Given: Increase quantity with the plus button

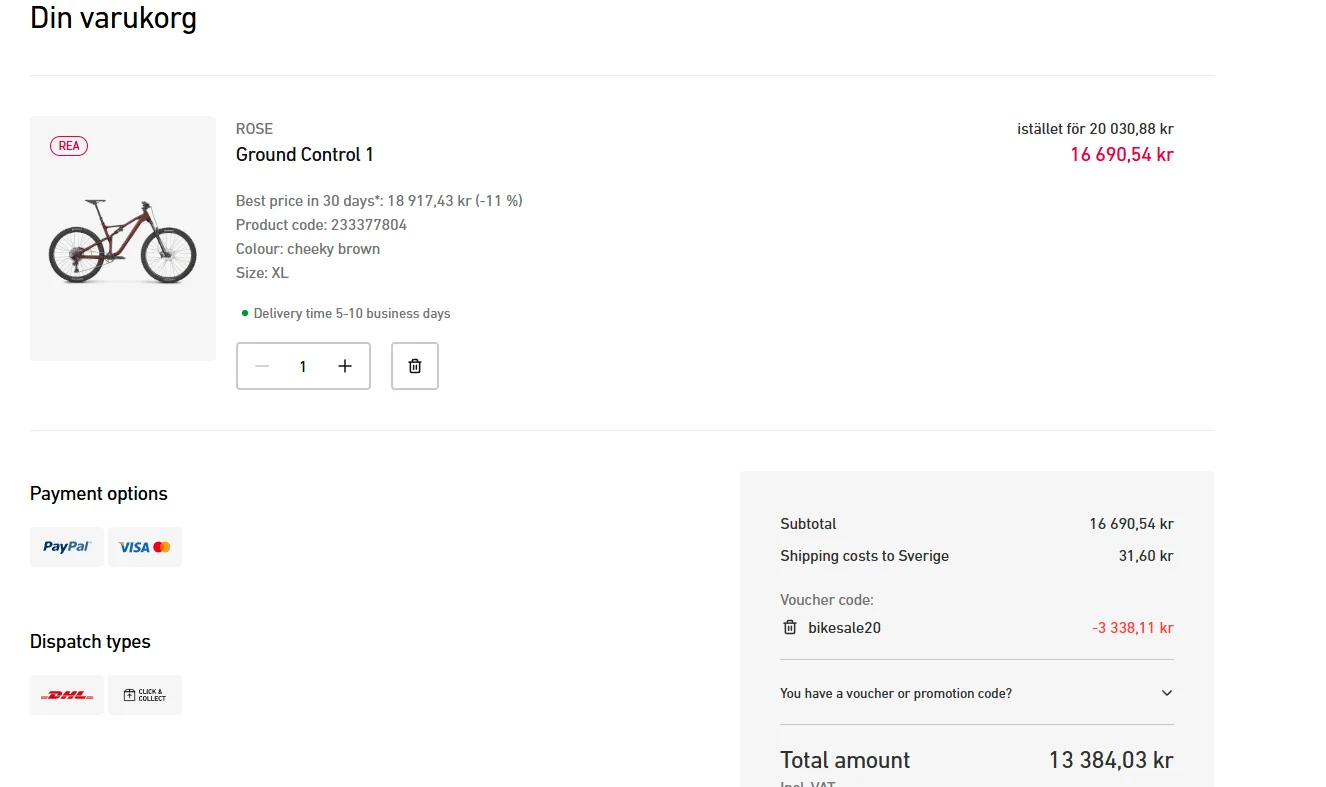Looking at the screenshot, I should click(x=345, y=366).
